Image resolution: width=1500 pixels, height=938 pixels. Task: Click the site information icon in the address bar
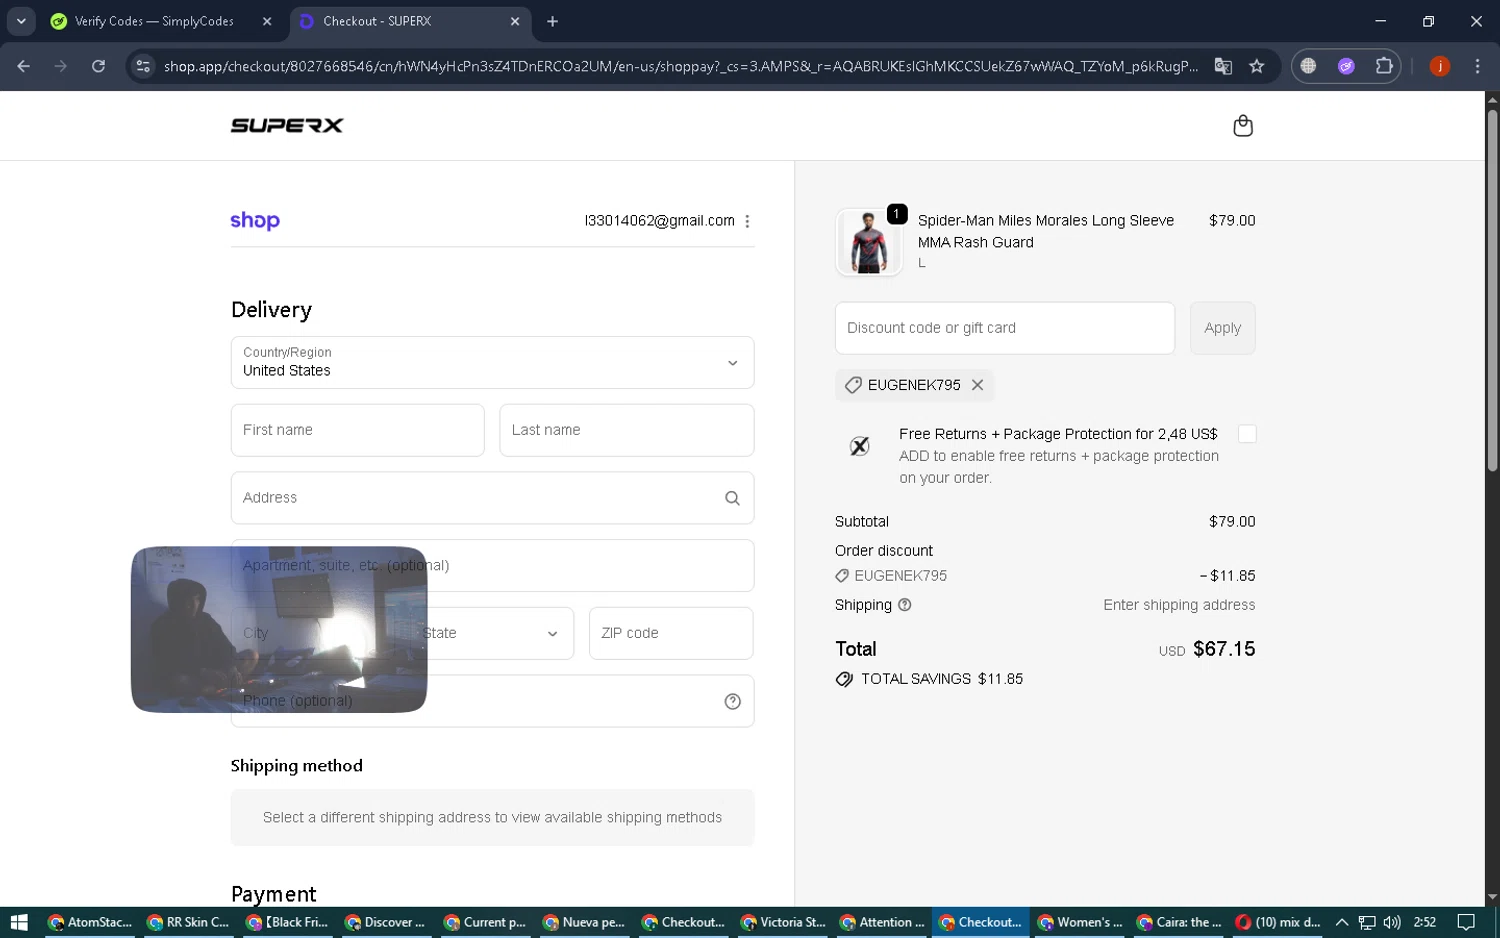pos(143,66)
